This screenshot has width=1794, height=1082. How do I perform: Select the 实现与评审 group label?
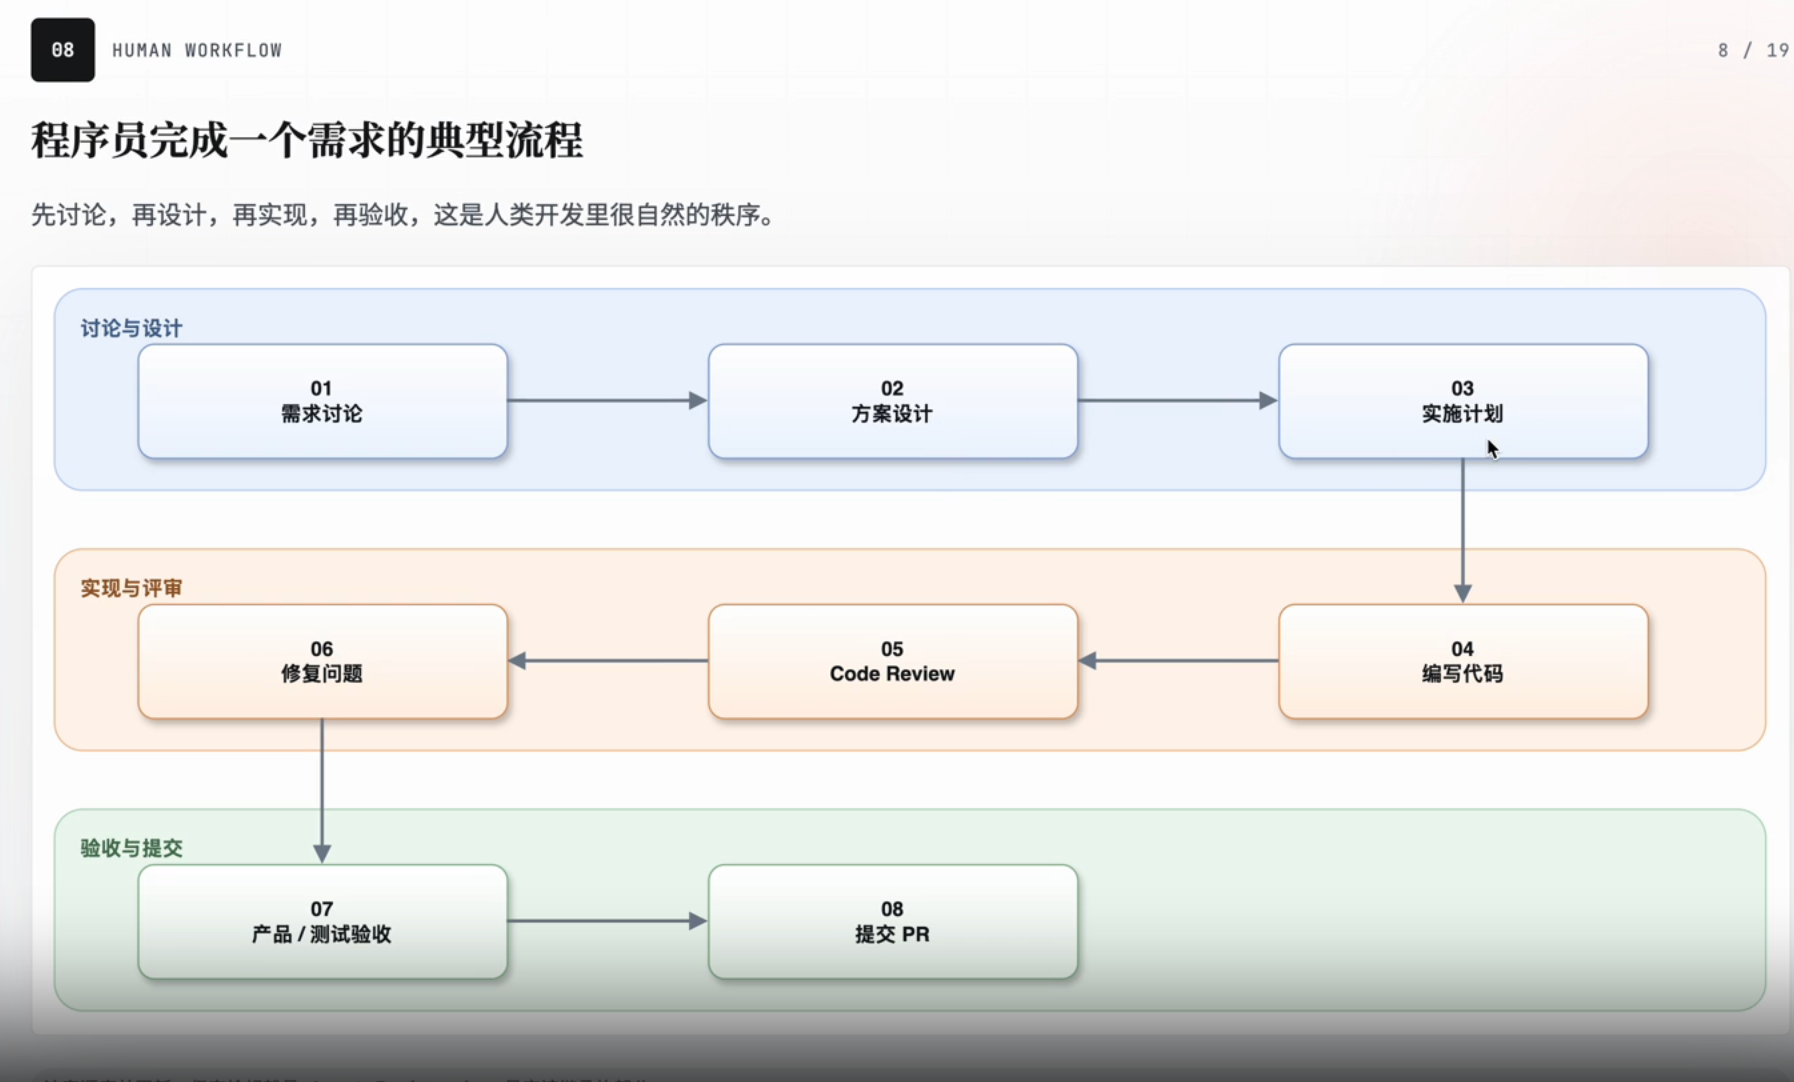click(132, 588)
